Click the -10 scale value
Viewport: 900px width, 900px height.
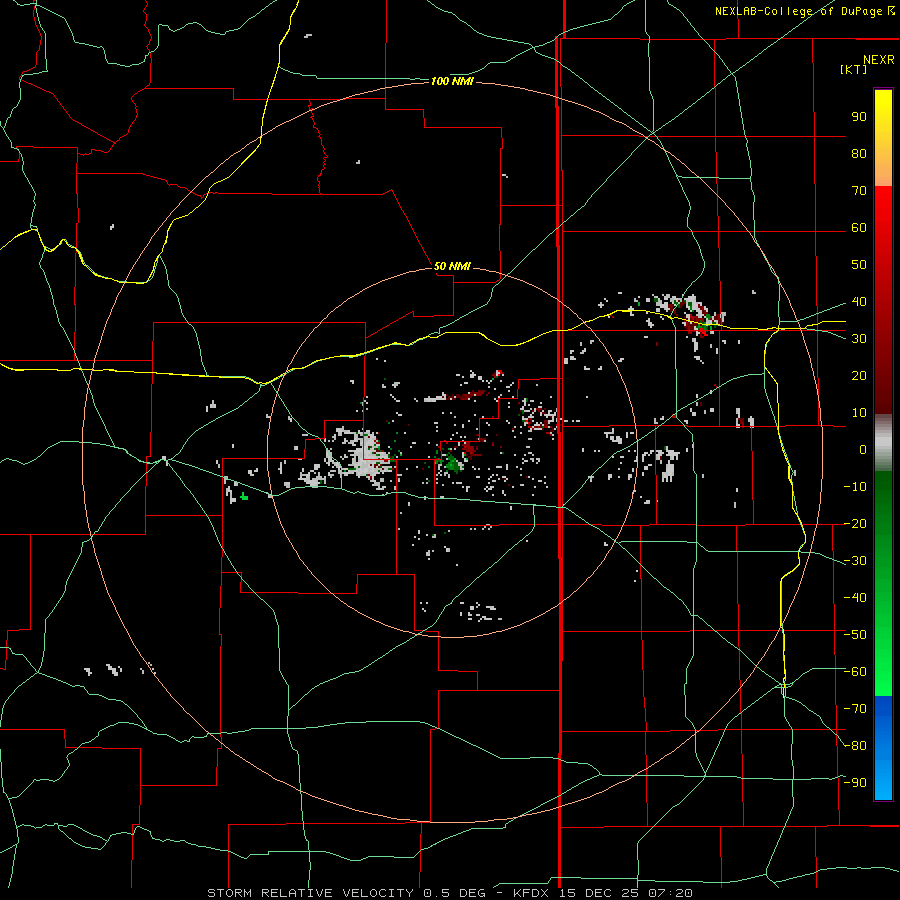(x=855, y=487)
